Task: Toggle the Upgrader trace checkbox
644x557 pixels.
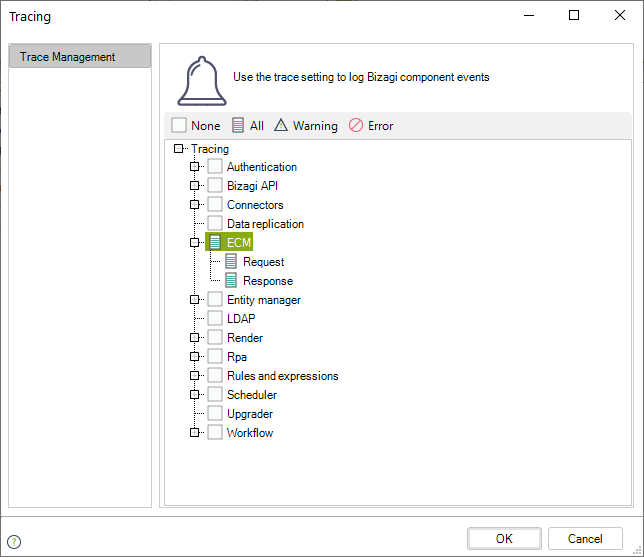Action: click(215, 413)
